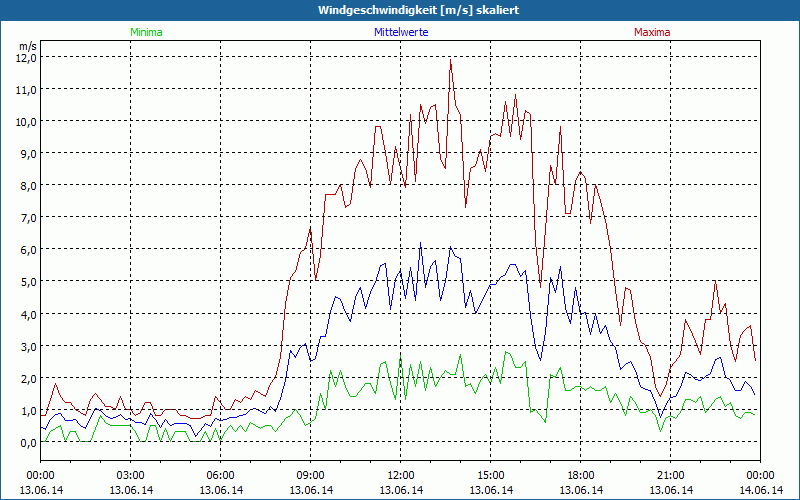
Task: Click the Mittelwerte legend label
Action: [401, 32]
